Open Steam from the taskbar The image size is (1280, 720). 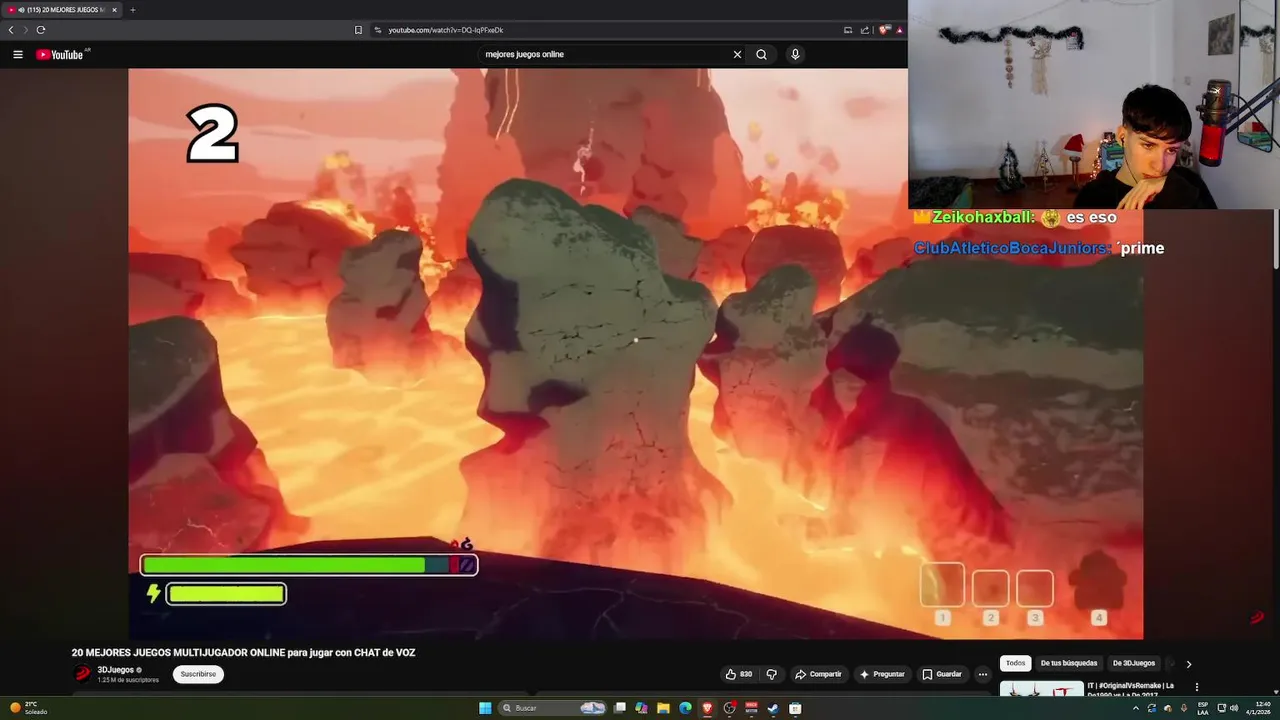773,708
